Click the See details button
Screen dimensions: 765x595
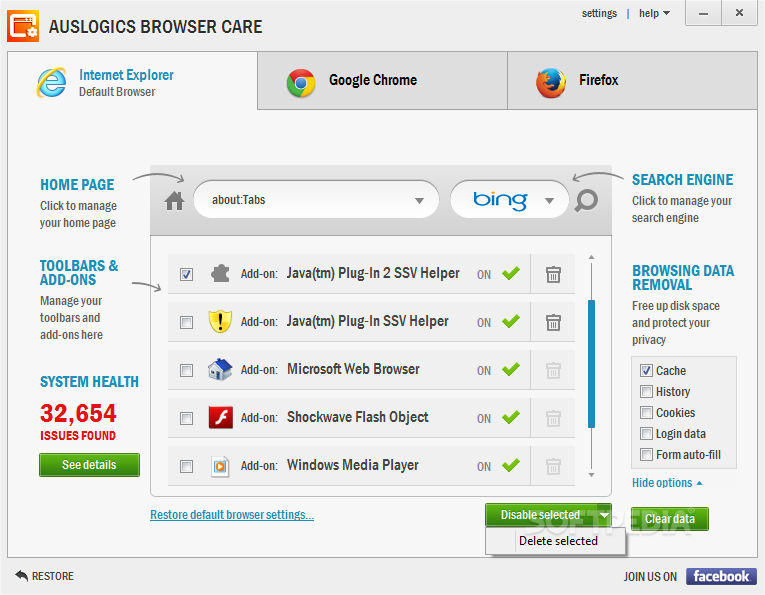point(89,465)
